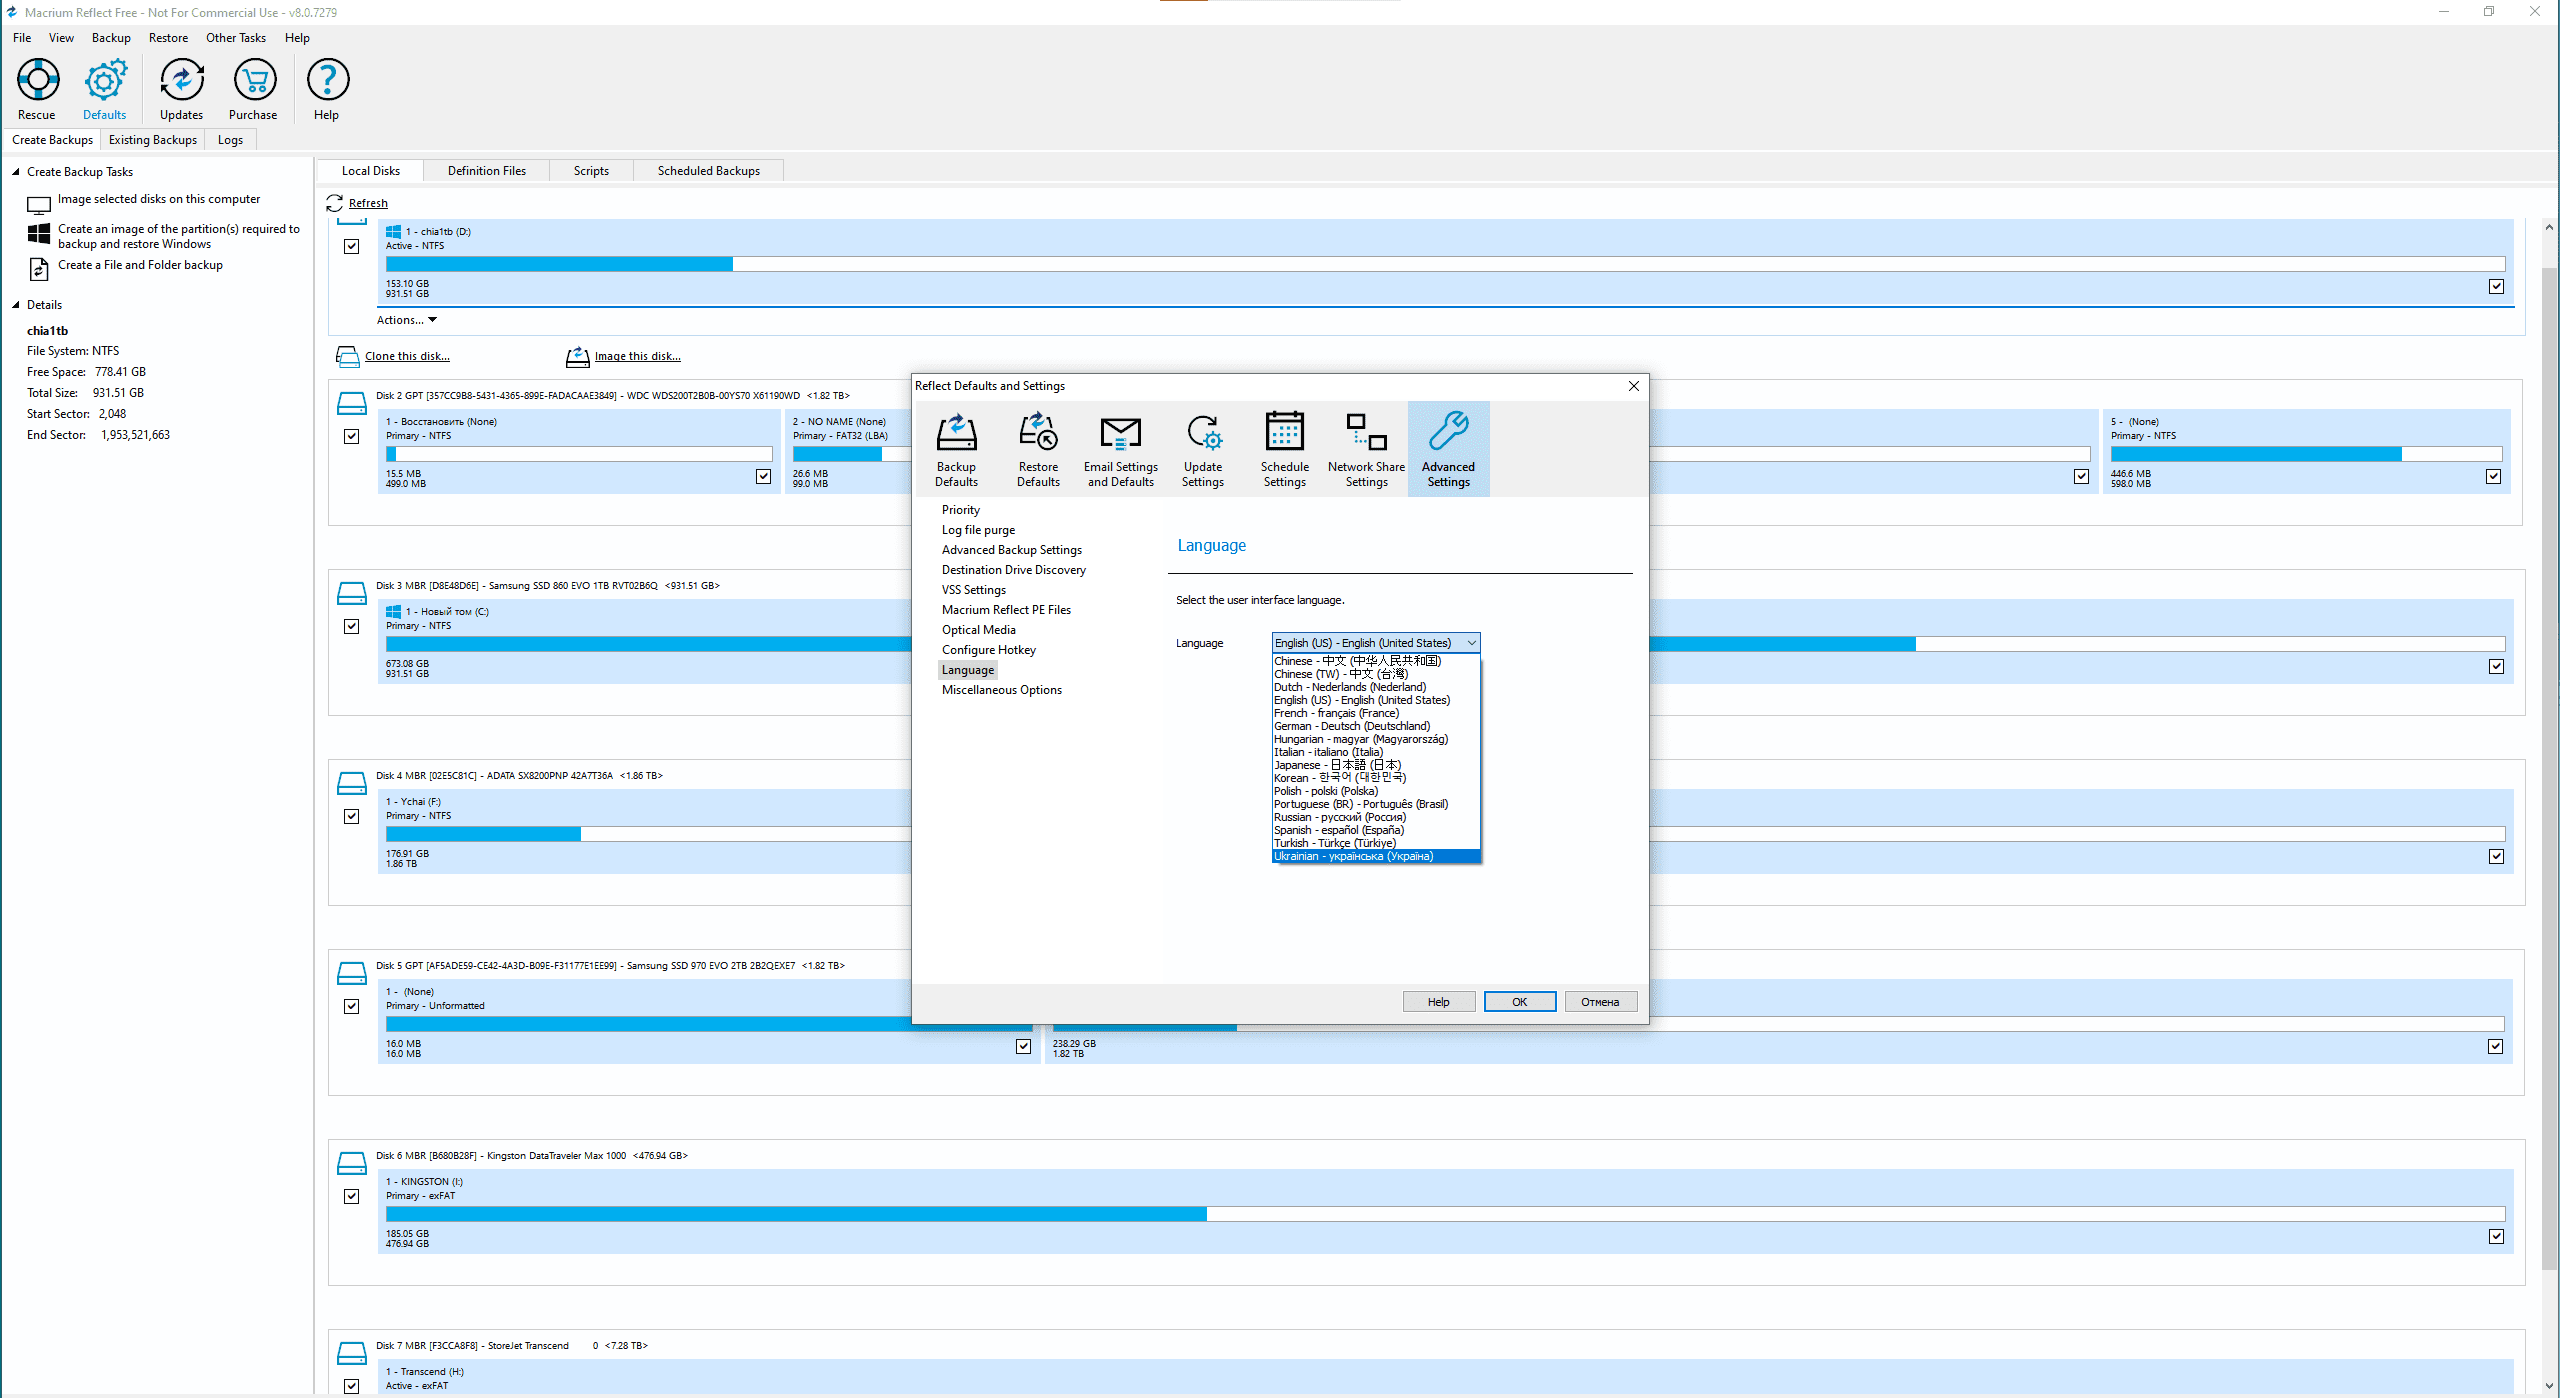Switch to the Scheduled Backups tab
This screenshot has width=2560, height=1398.
[x=708, y=171]
